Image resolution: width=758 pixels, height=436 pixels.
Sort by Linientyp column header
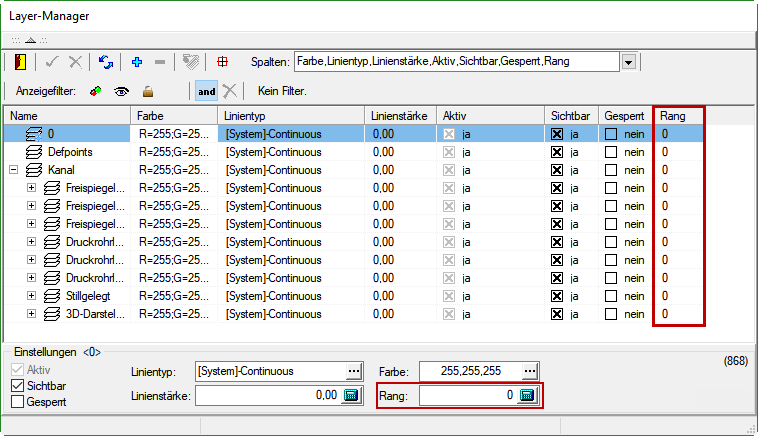pyautogui.click(x=290, y=116)
